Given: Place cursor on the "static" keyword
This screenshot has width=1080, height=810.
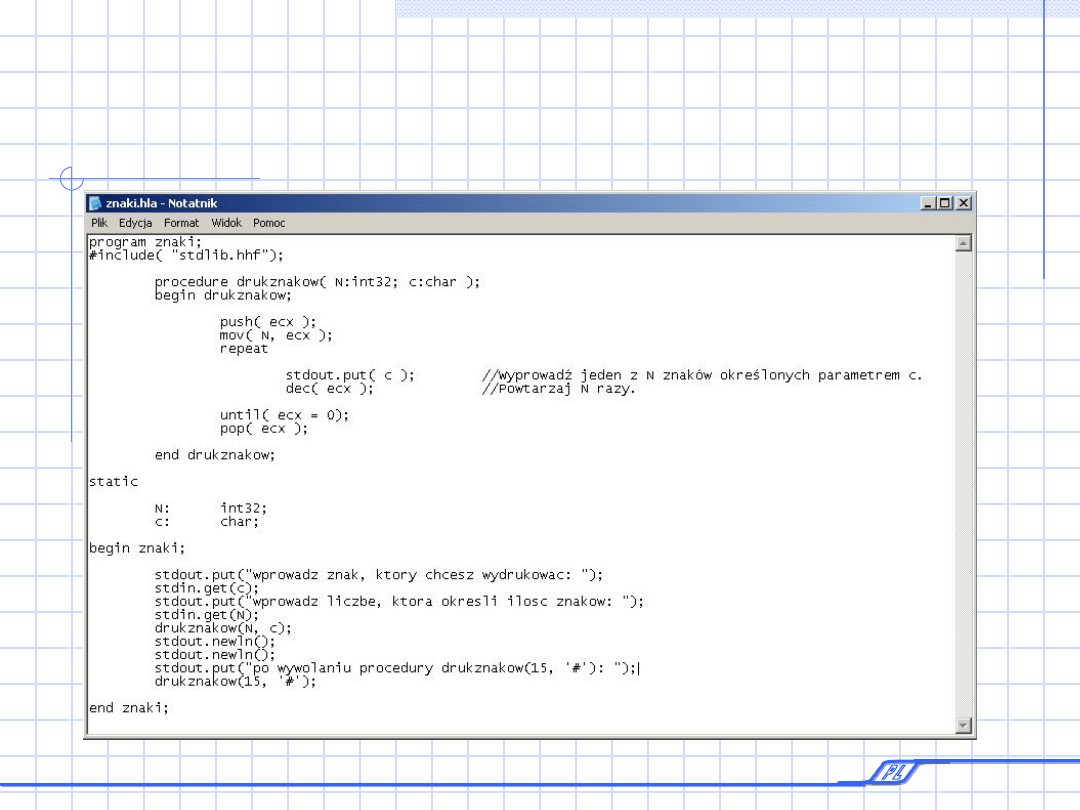Looking at the screenshot, I should click(114, 482).
